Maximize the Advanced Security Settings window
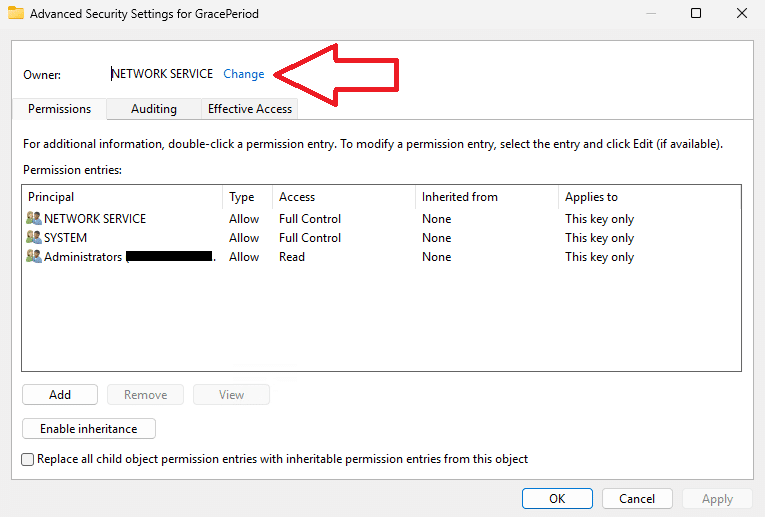 [x=696, y=13]
